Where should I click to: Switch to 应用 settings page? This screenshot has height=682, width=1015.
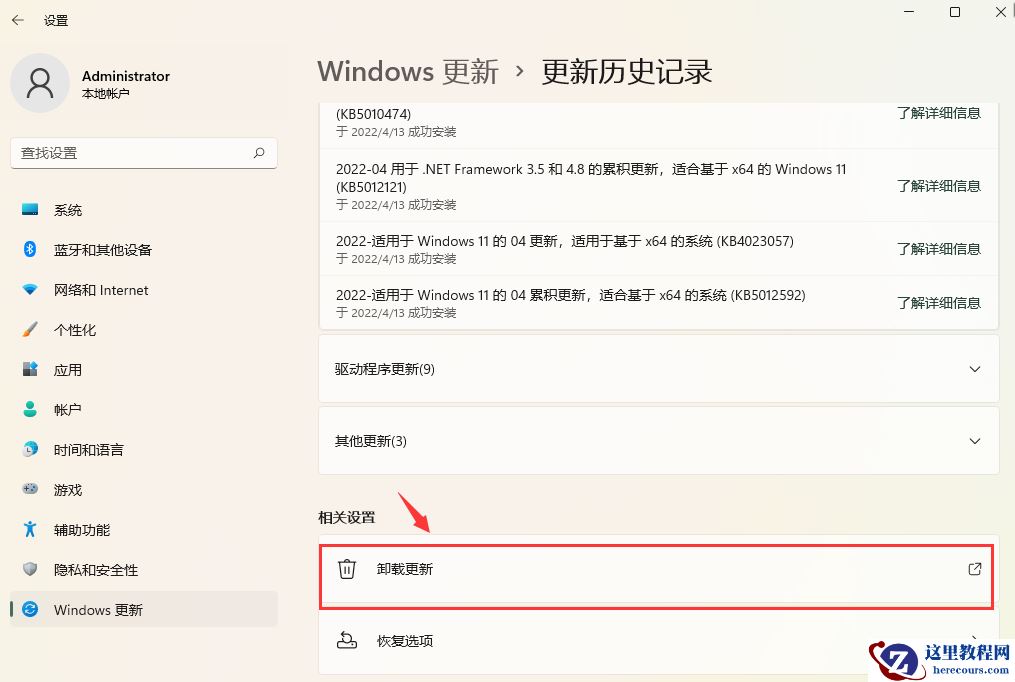pyautogui.click(x=67, y=369)
